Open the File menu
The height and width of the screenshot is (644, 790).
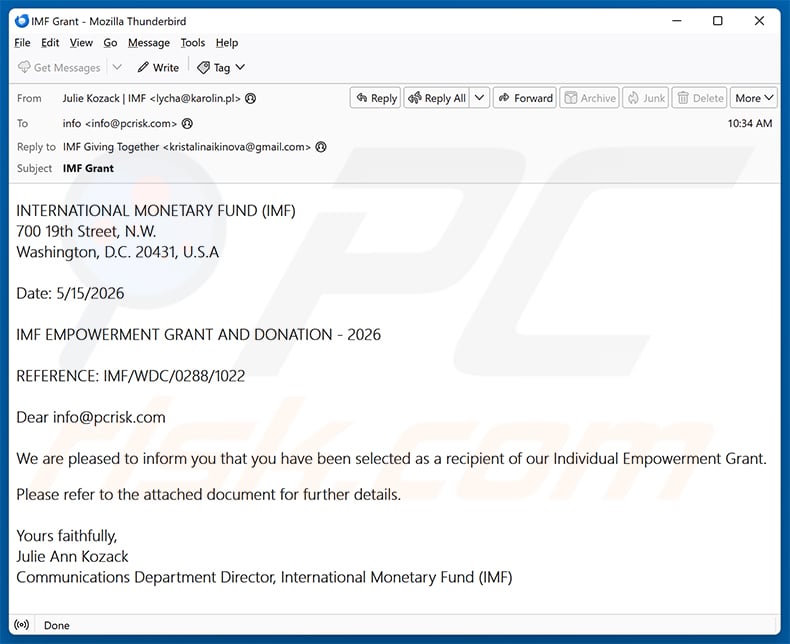tap(22, 43)
